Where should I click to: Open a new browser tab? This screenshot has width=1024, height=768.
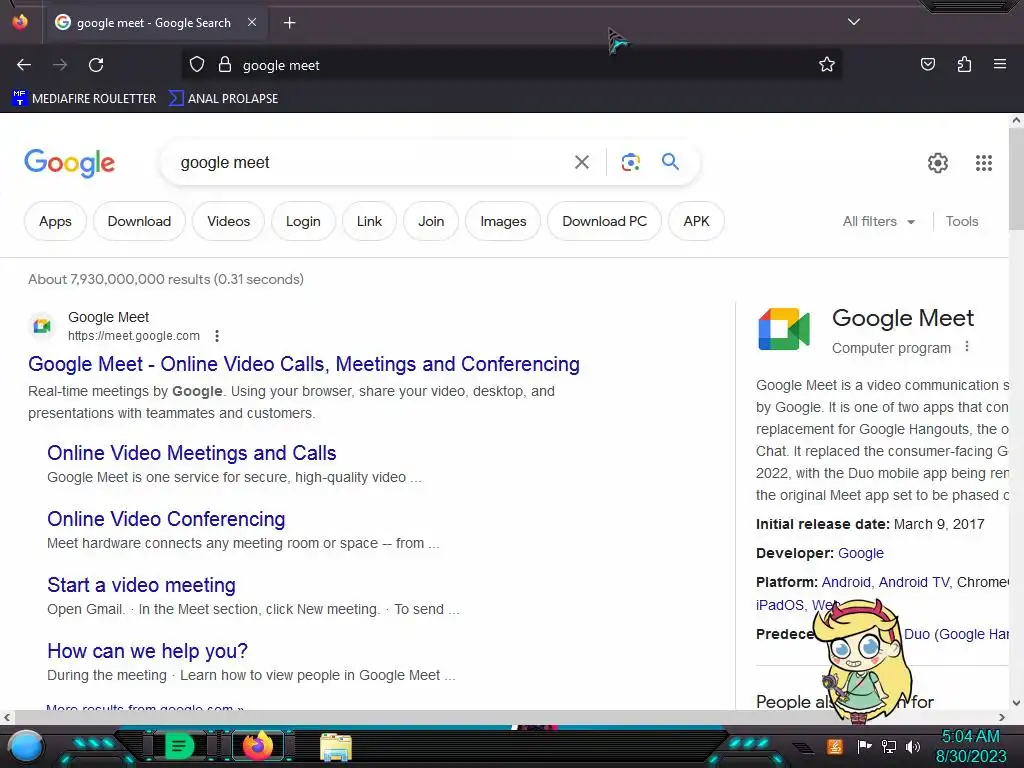click(x=289, y=23)
